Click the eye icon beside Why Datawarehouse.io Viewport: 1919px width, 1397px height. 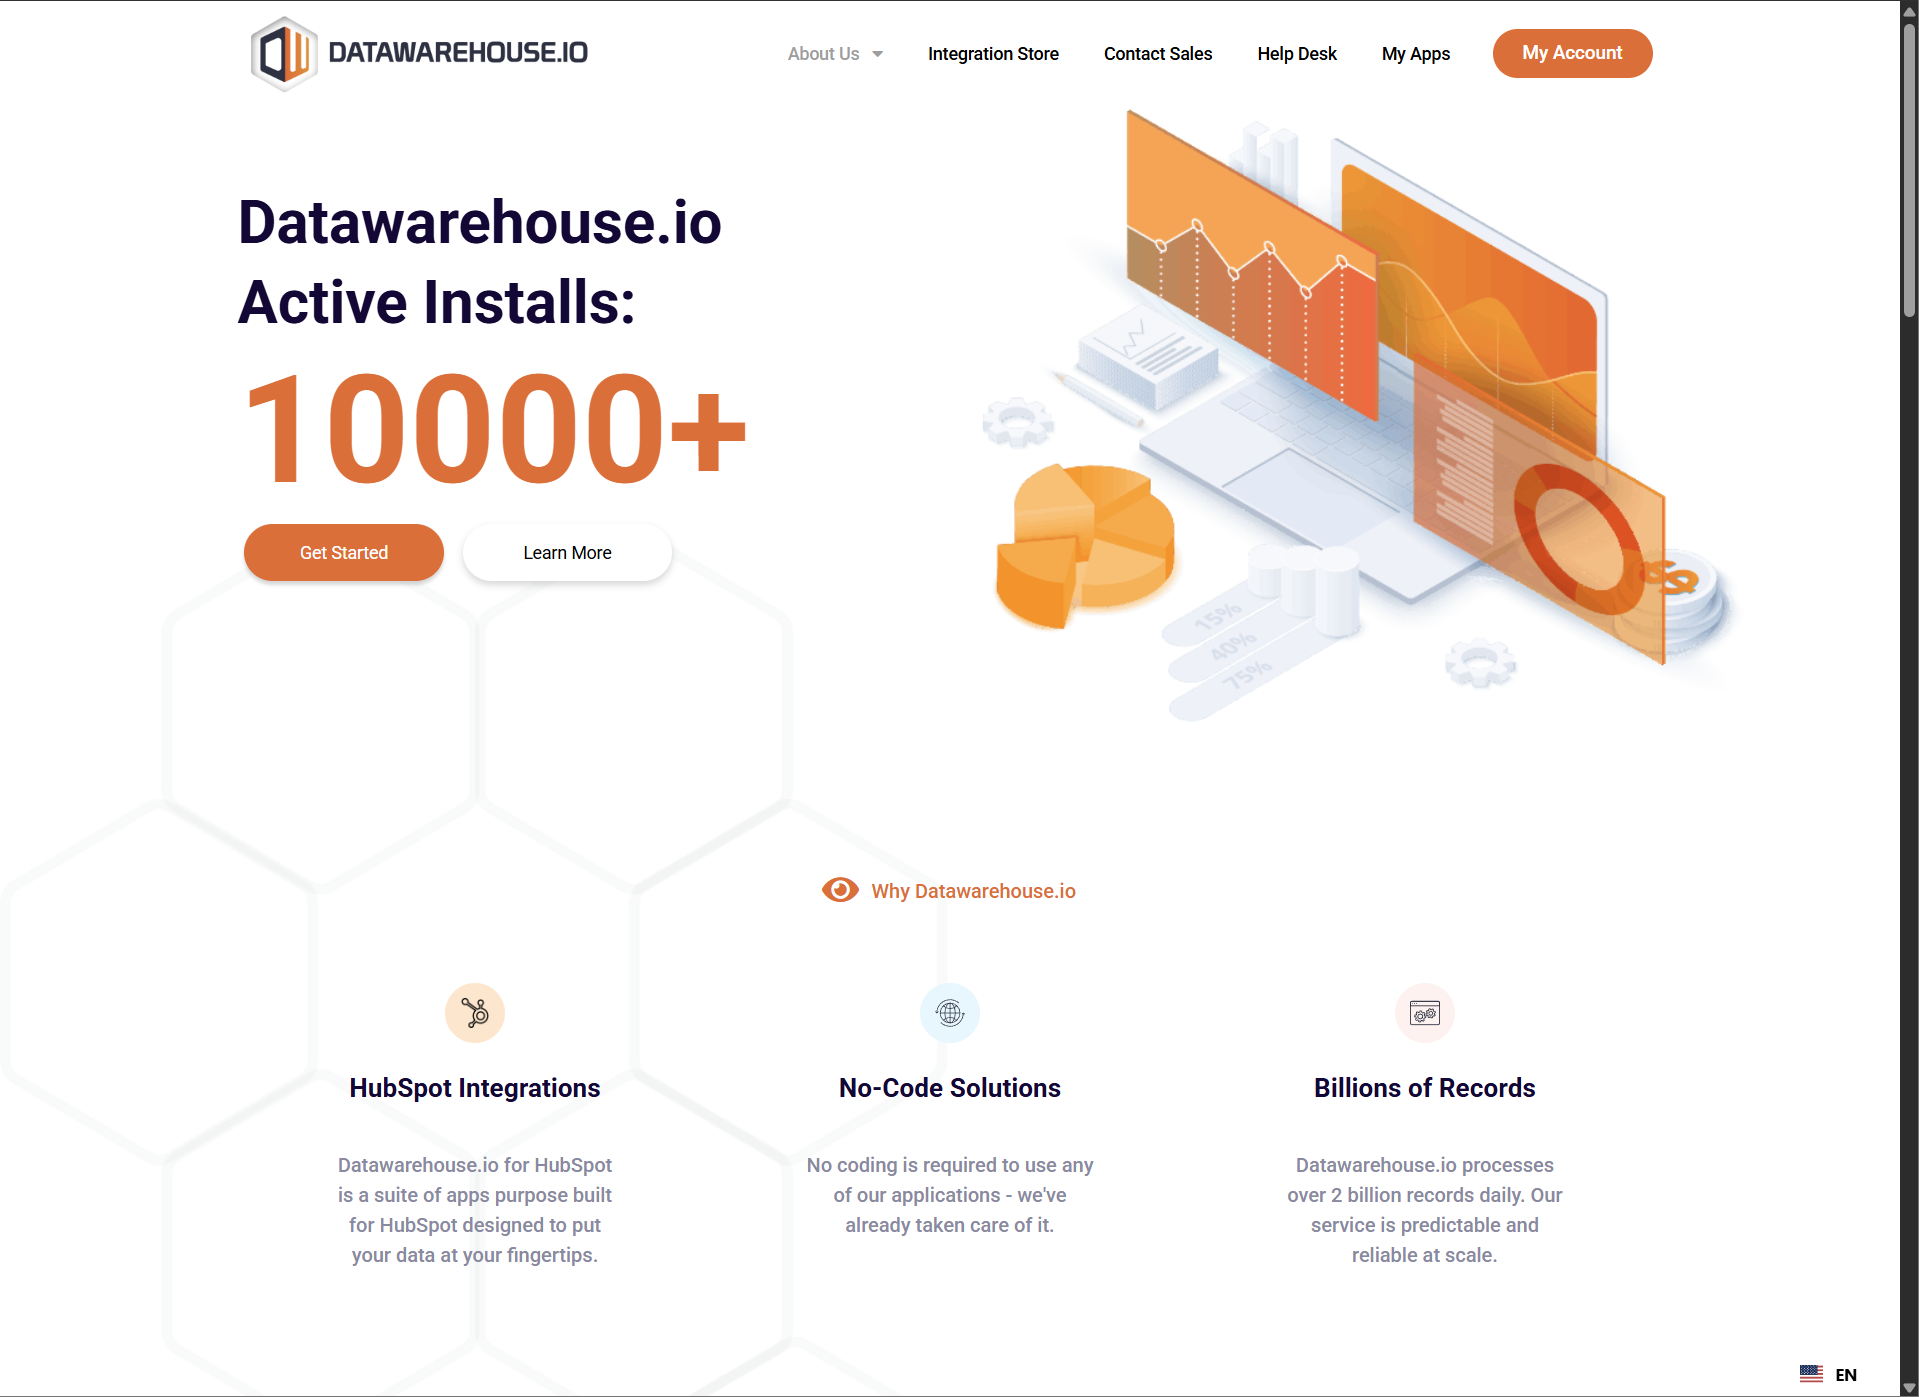tap(840, 890)
